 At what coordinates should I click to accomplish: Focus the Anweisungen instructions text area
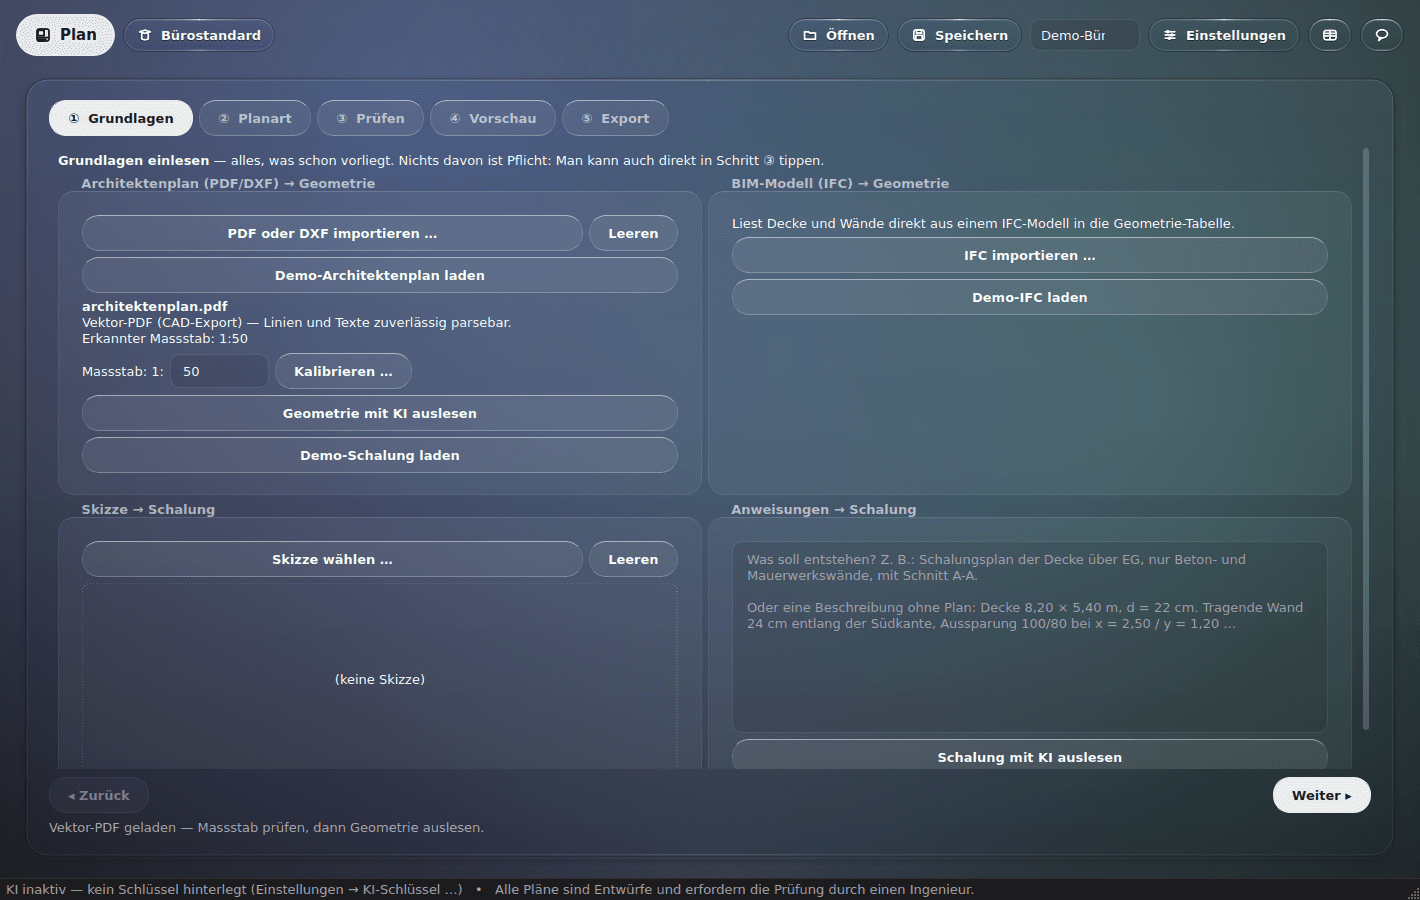(1030, 637)
